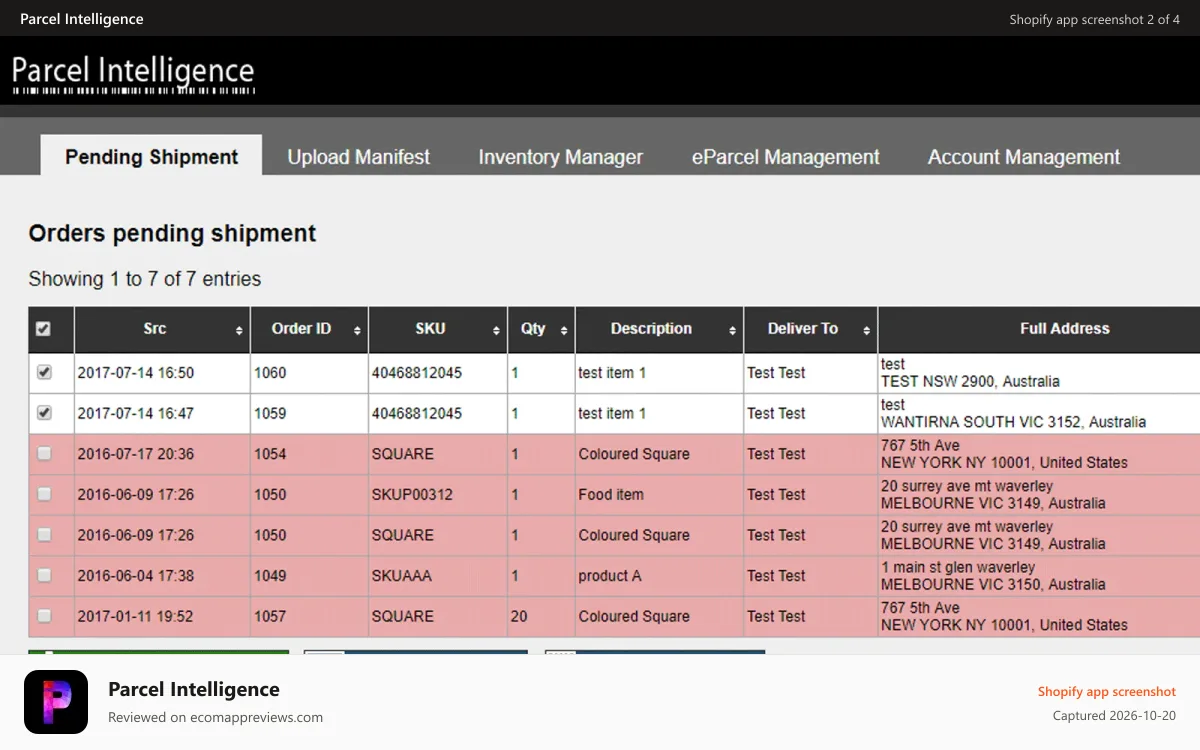Click the Orders pending shipment heading
The height and width of the screenshot is (750, 1200).
(x=172, y=234)
